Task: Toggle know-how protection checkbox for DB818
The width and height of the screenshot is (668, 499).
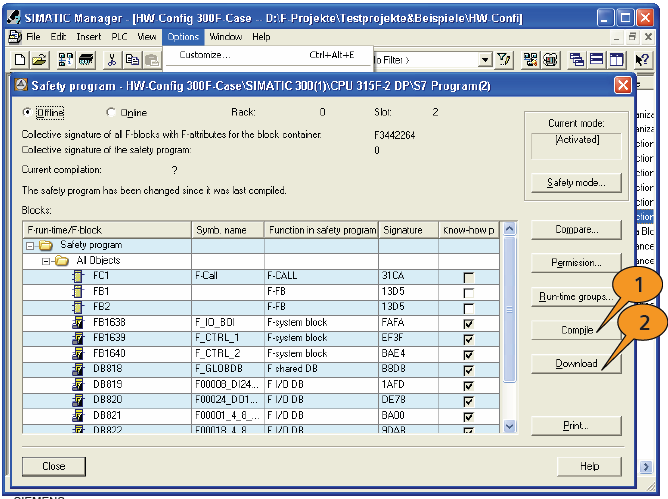Action: pyautogui.click(x=469, y=370)
